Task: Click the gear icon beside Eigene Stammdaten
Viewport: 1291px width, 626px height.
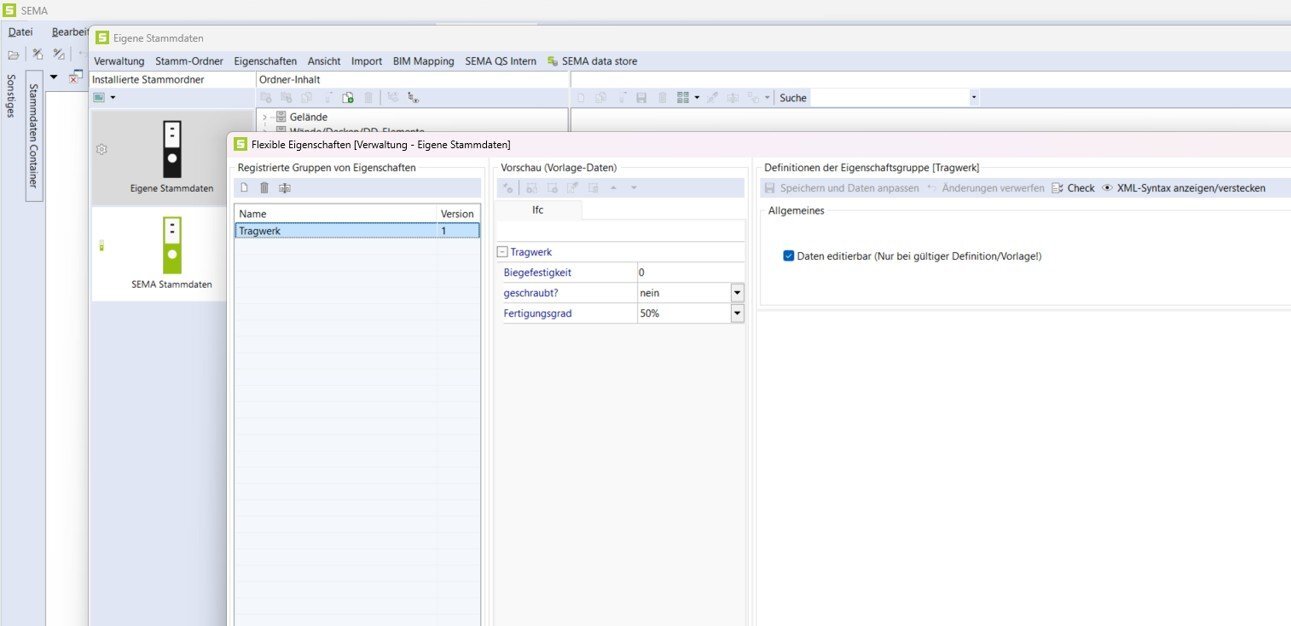Action: [101, 149]
